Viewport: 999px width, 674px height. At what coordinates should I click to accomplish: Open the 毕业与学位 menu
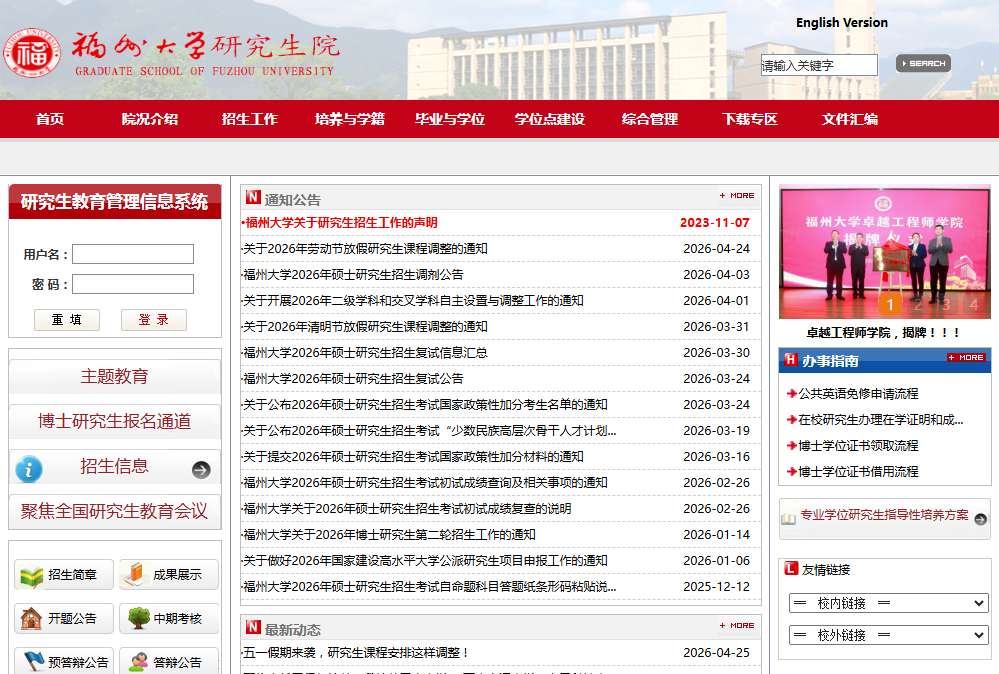click(x=450, y=119)
